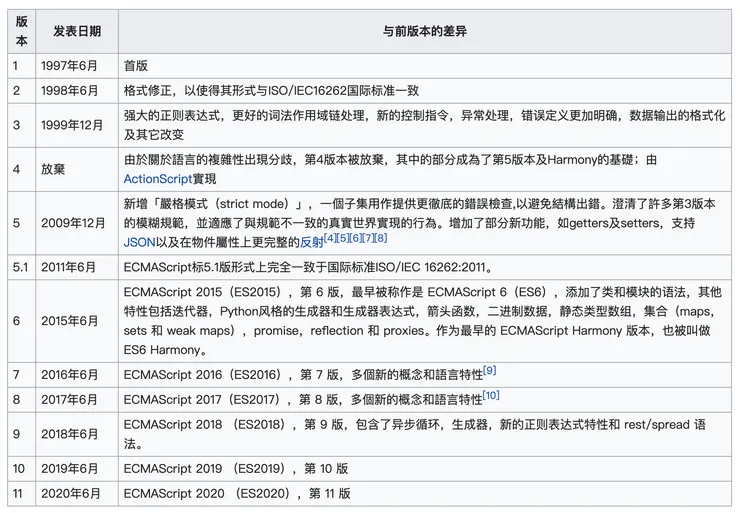Open citation reference [5]
The width and height of the screenshot is (740, 513).
pos(343,237)
